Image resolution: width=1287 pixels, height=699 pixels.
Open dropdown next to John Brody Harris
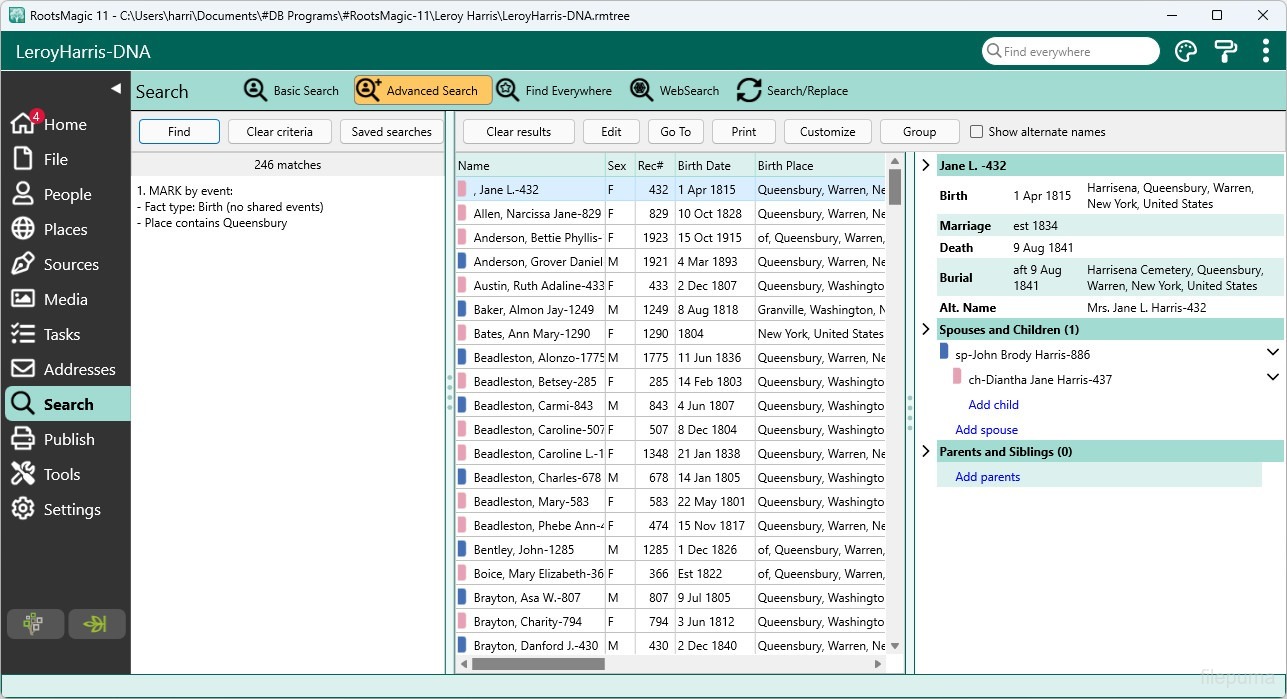click(1272, 353)
